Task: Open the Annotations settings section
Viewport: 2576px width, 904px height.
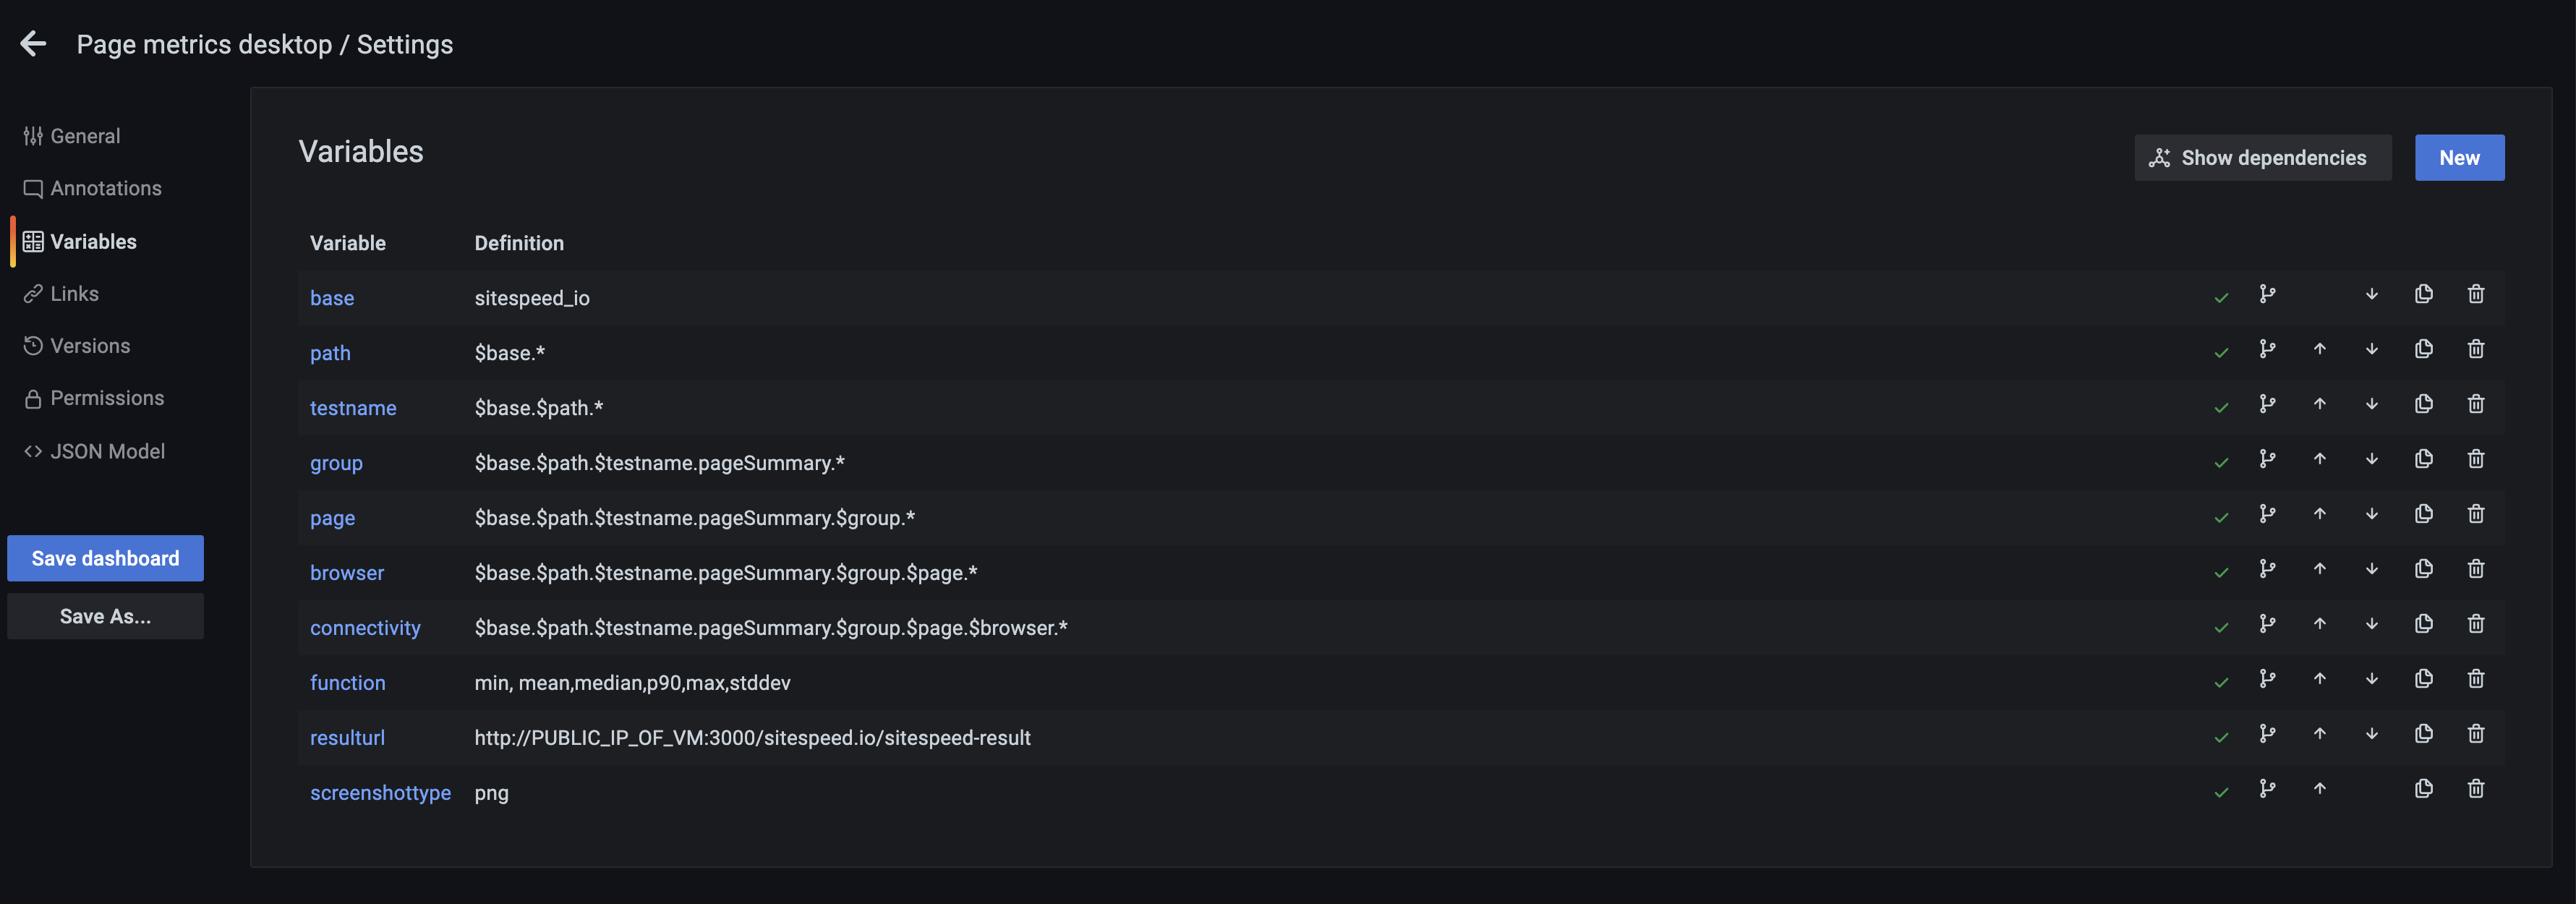Action: (x=105, y=188)
